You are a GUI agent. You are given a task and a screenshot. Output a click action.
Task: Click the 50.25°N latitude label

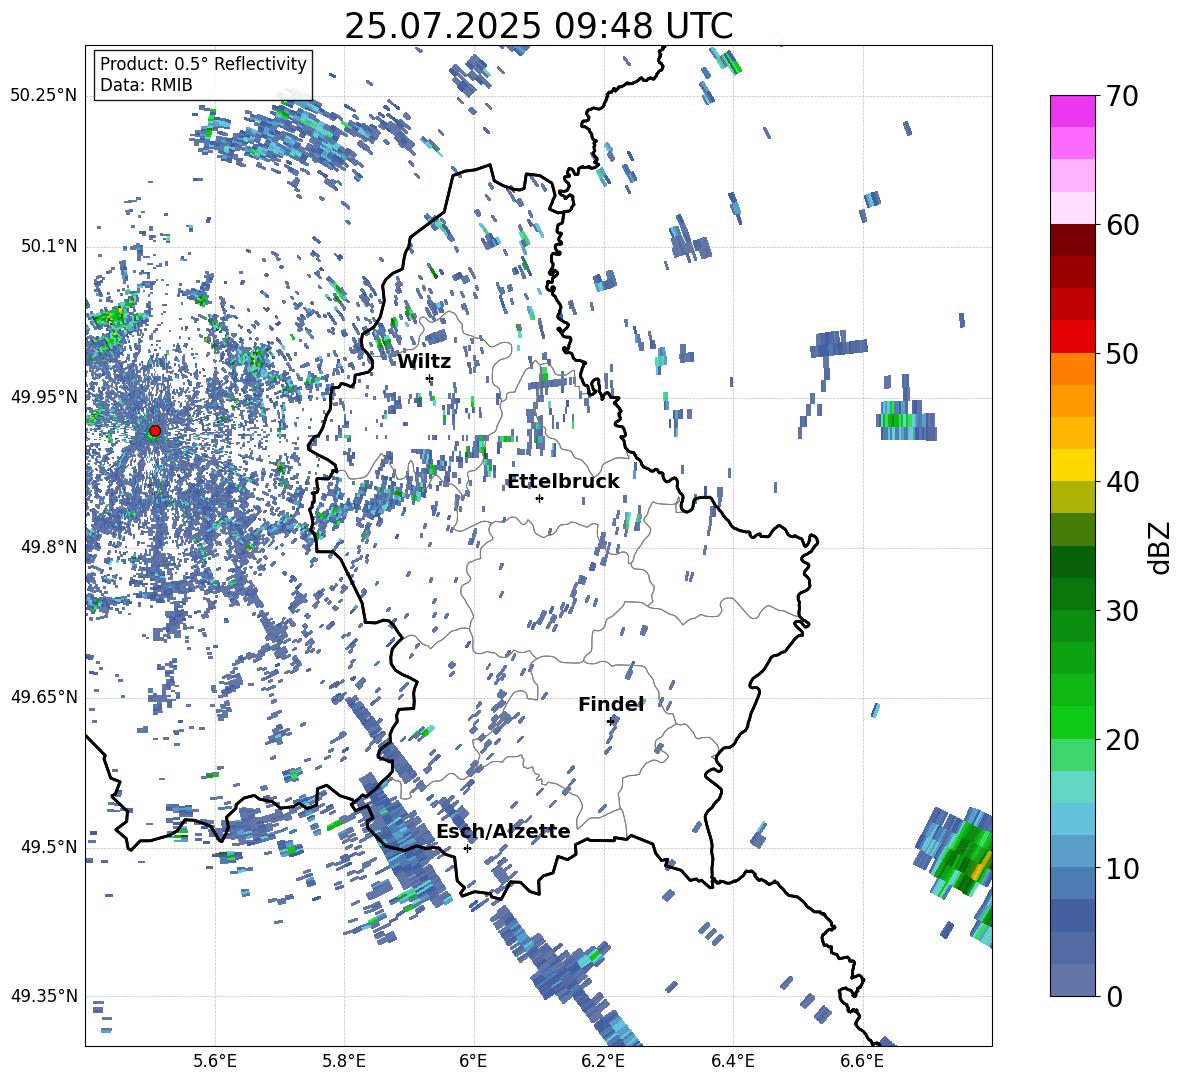point(44,96)
